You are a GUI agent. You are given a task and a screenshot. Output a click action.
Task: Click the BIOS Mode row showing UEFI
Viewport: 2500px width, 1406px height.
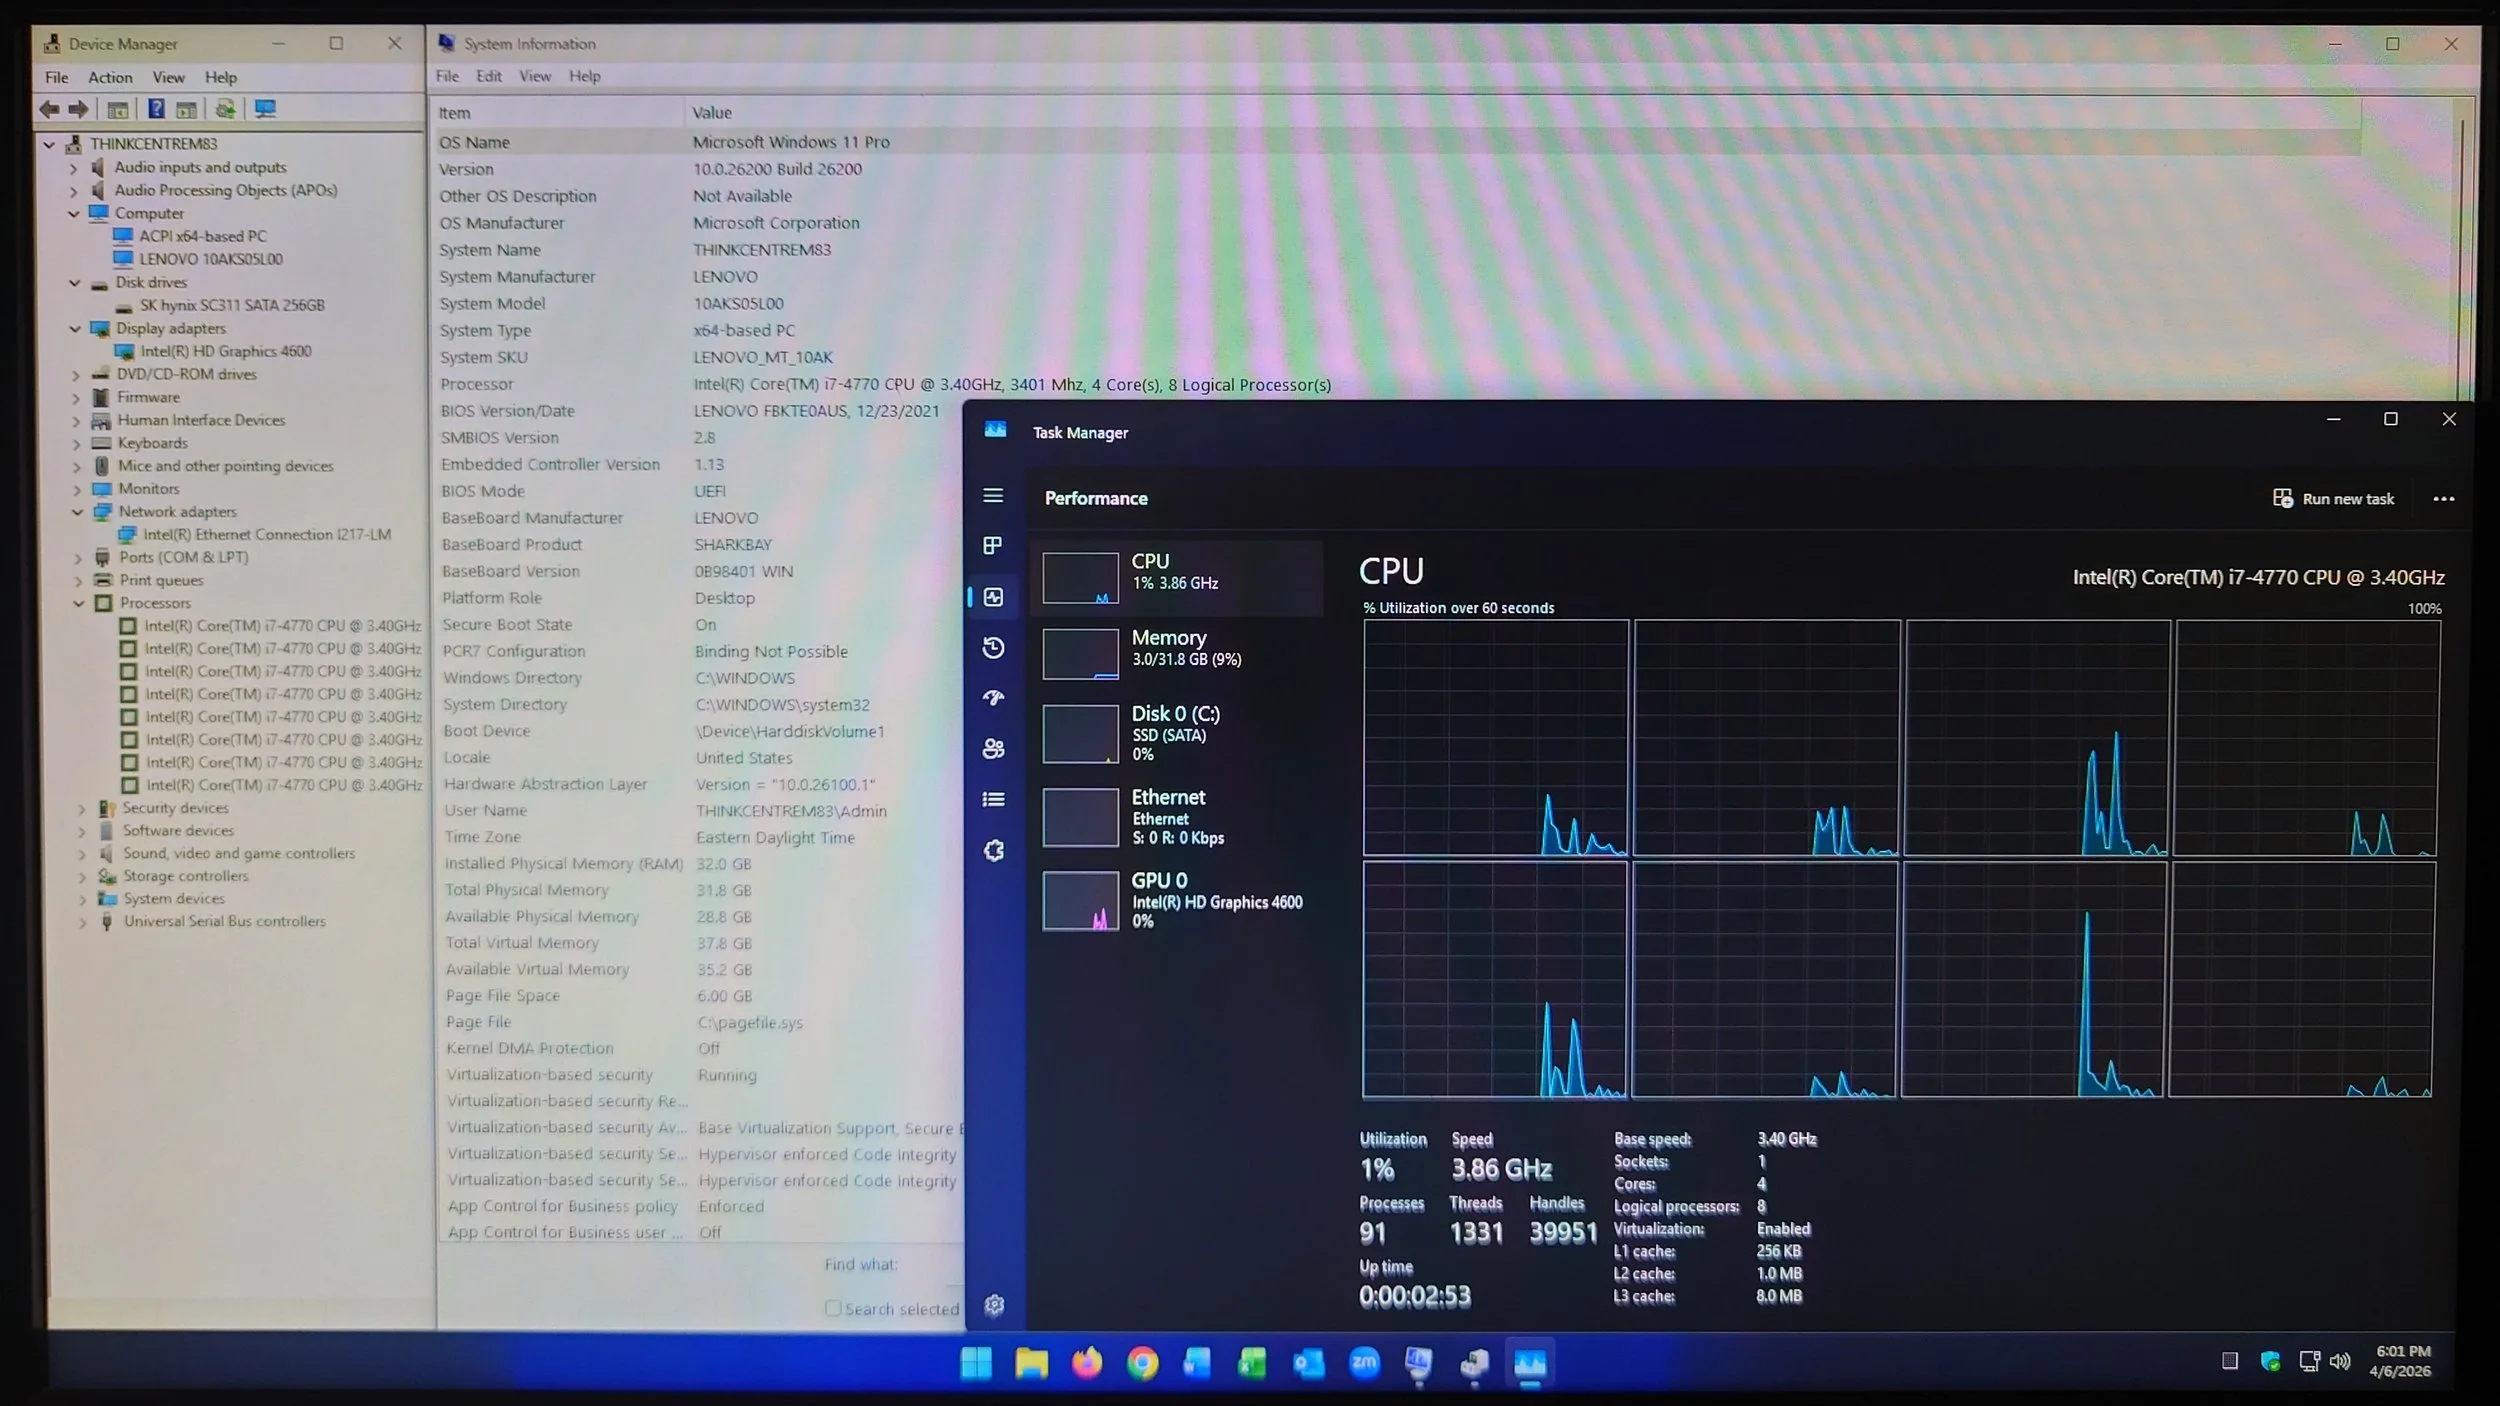[700, 492]
